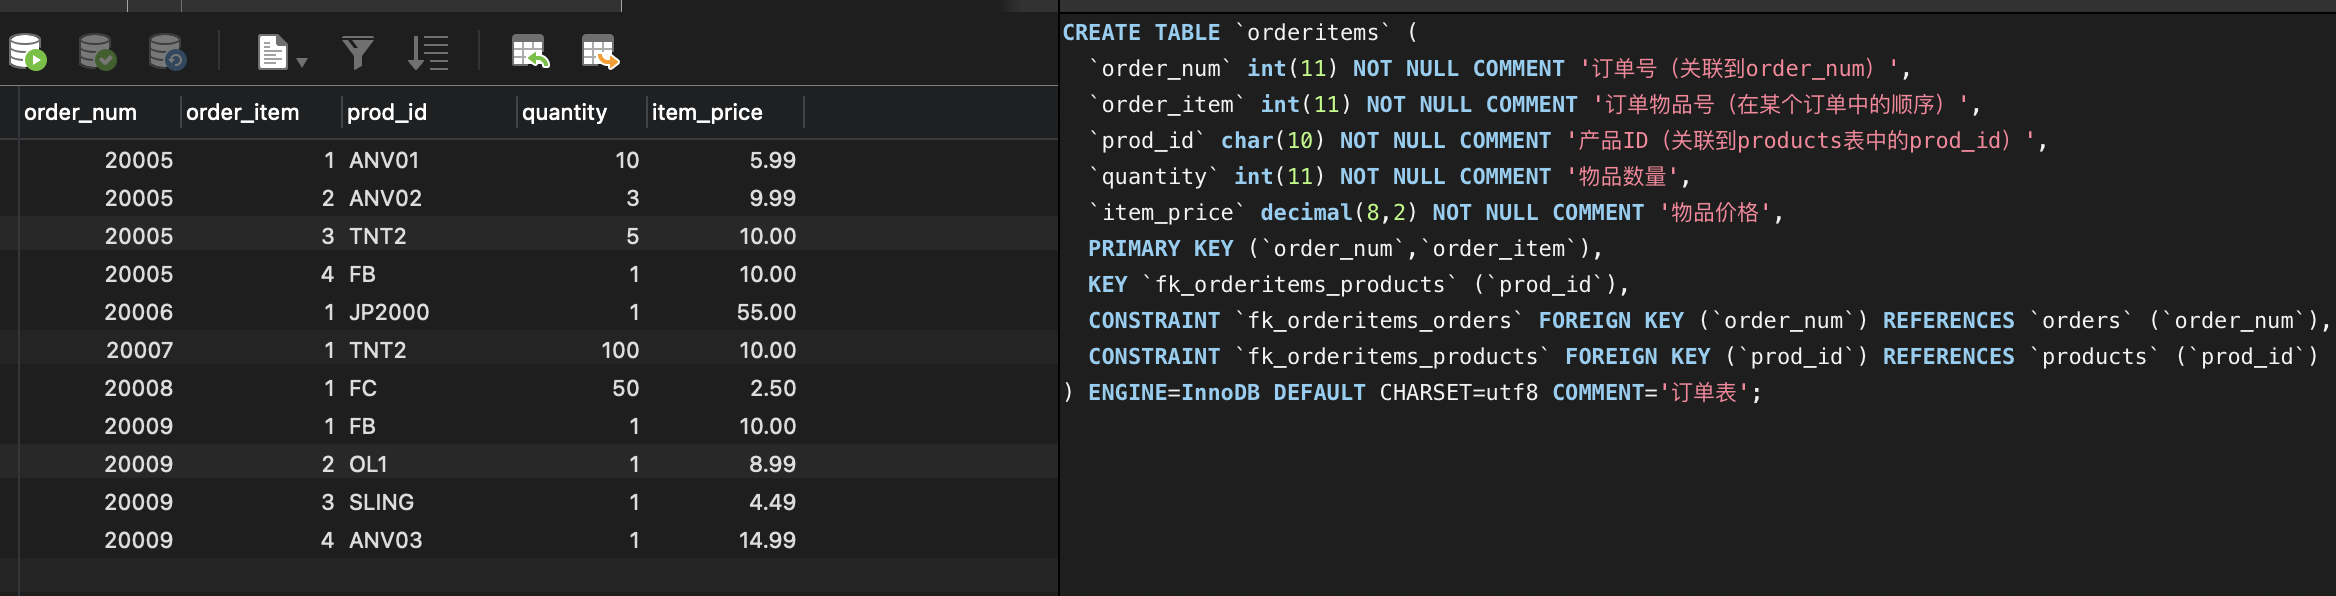
Task: Click the quantity column header
Action: coord(564,112)
